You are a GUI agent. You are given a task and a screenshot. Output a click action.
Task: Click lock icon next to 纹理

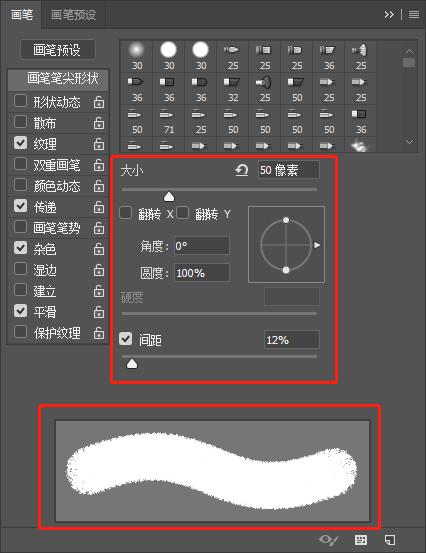tap(99, 144)
